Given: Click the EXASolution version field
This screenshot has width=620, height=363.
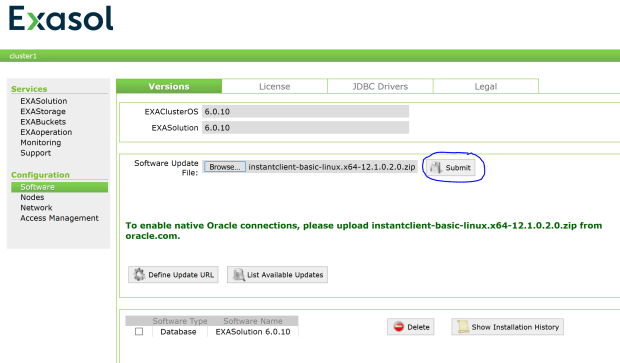Looking at the screenshot, I should click(x=305, y=128).
